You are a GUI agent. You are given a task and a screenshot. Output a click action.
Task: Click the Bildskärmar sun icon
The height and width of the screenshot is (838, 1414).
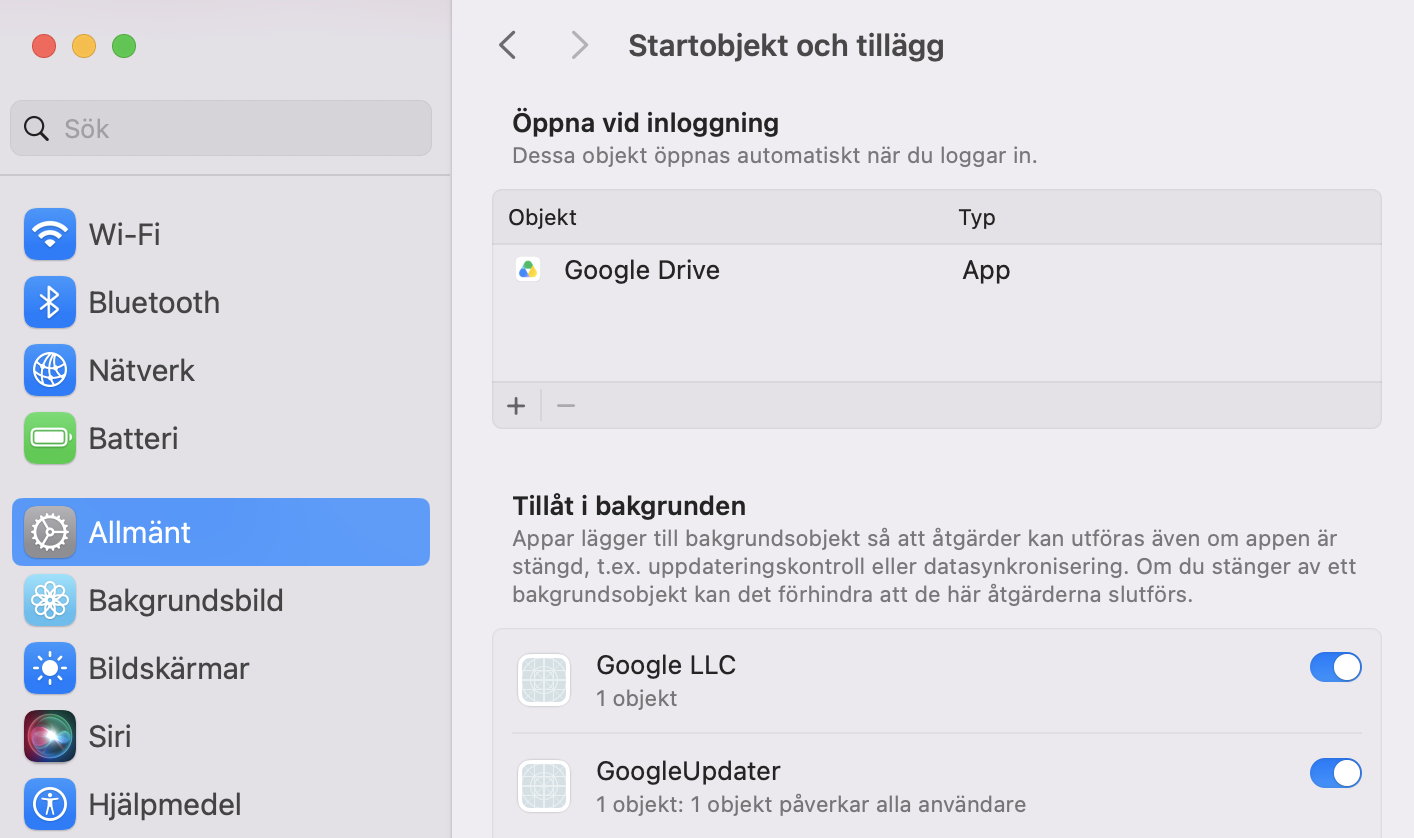50,668
